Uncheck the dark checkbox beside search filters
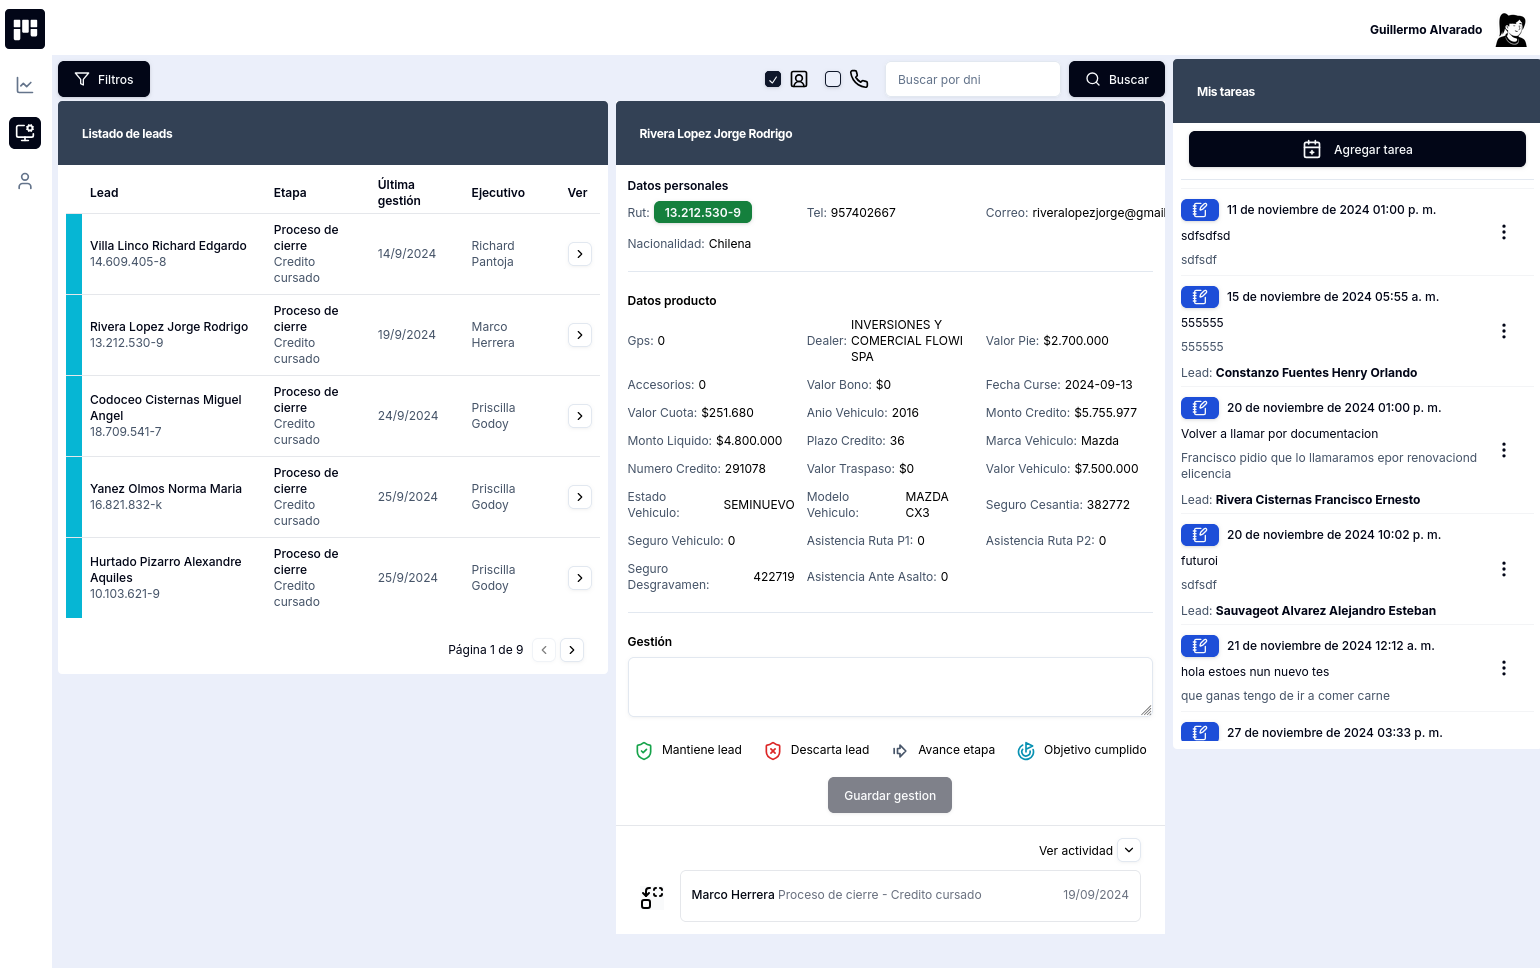Viewport: 1540px width, 968px height. point(773,78)
